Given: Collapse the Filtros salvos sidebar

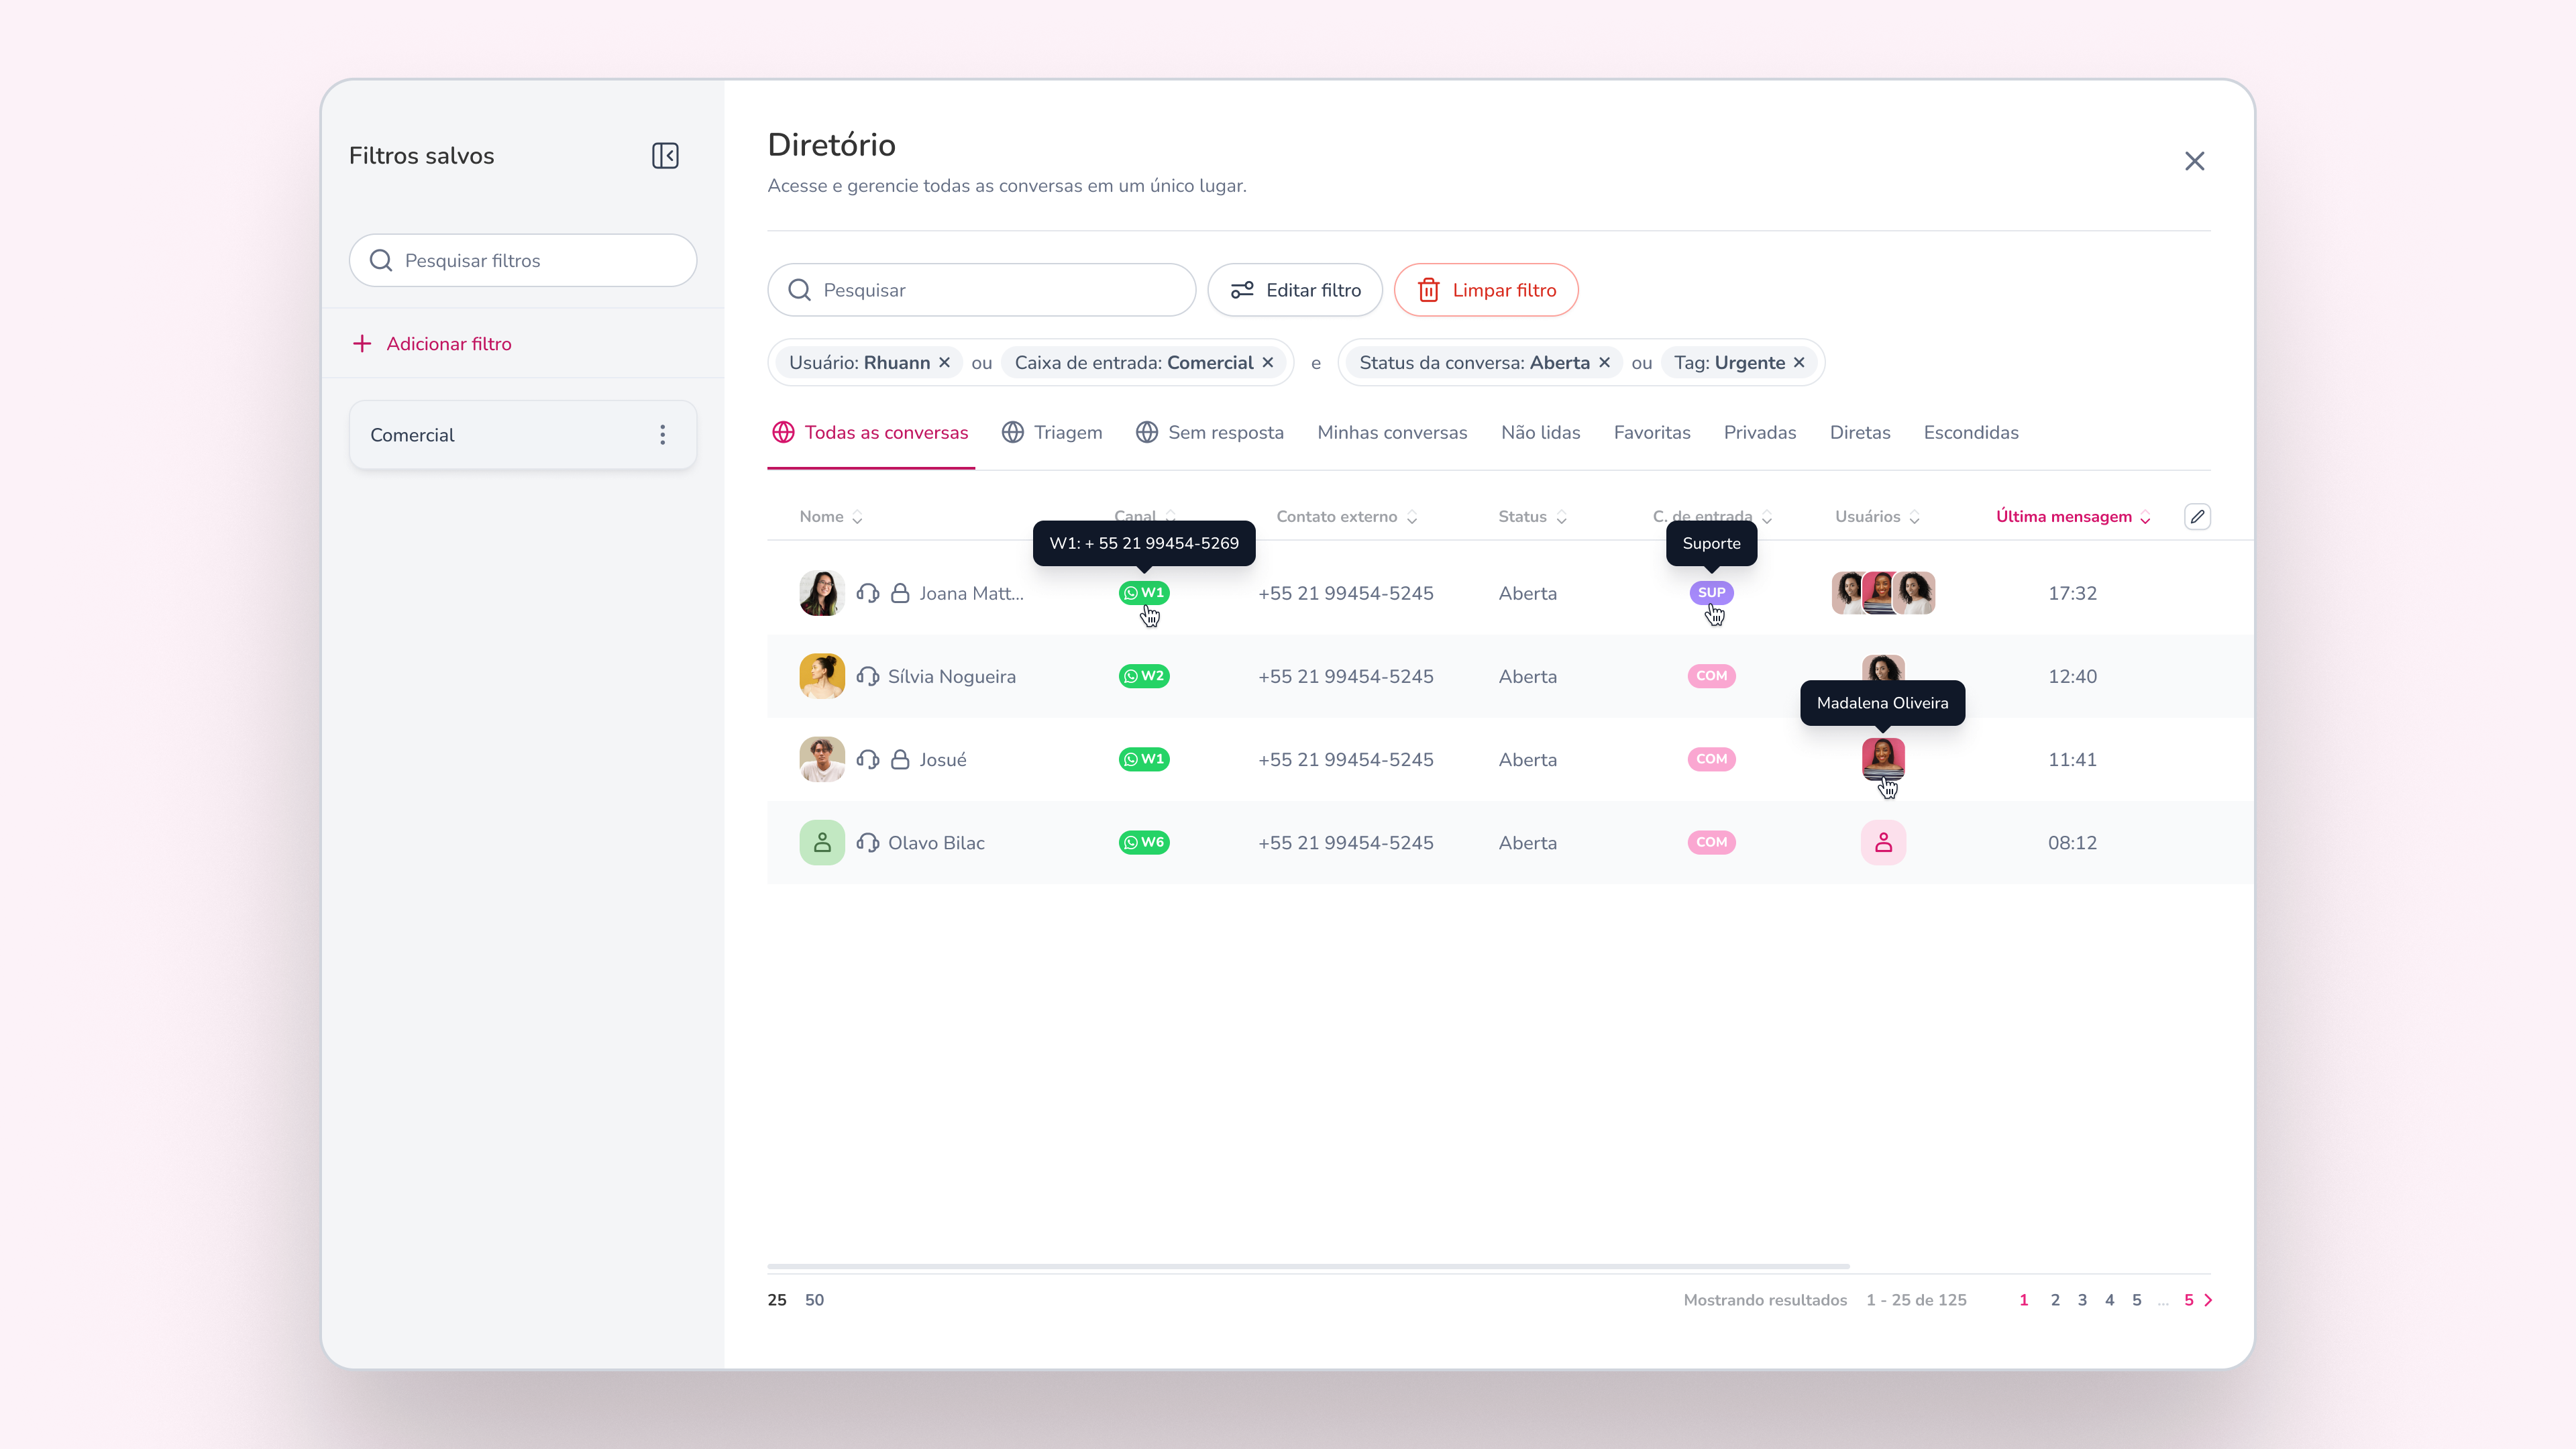Looking at the screenshot, I should pos(665,156).
